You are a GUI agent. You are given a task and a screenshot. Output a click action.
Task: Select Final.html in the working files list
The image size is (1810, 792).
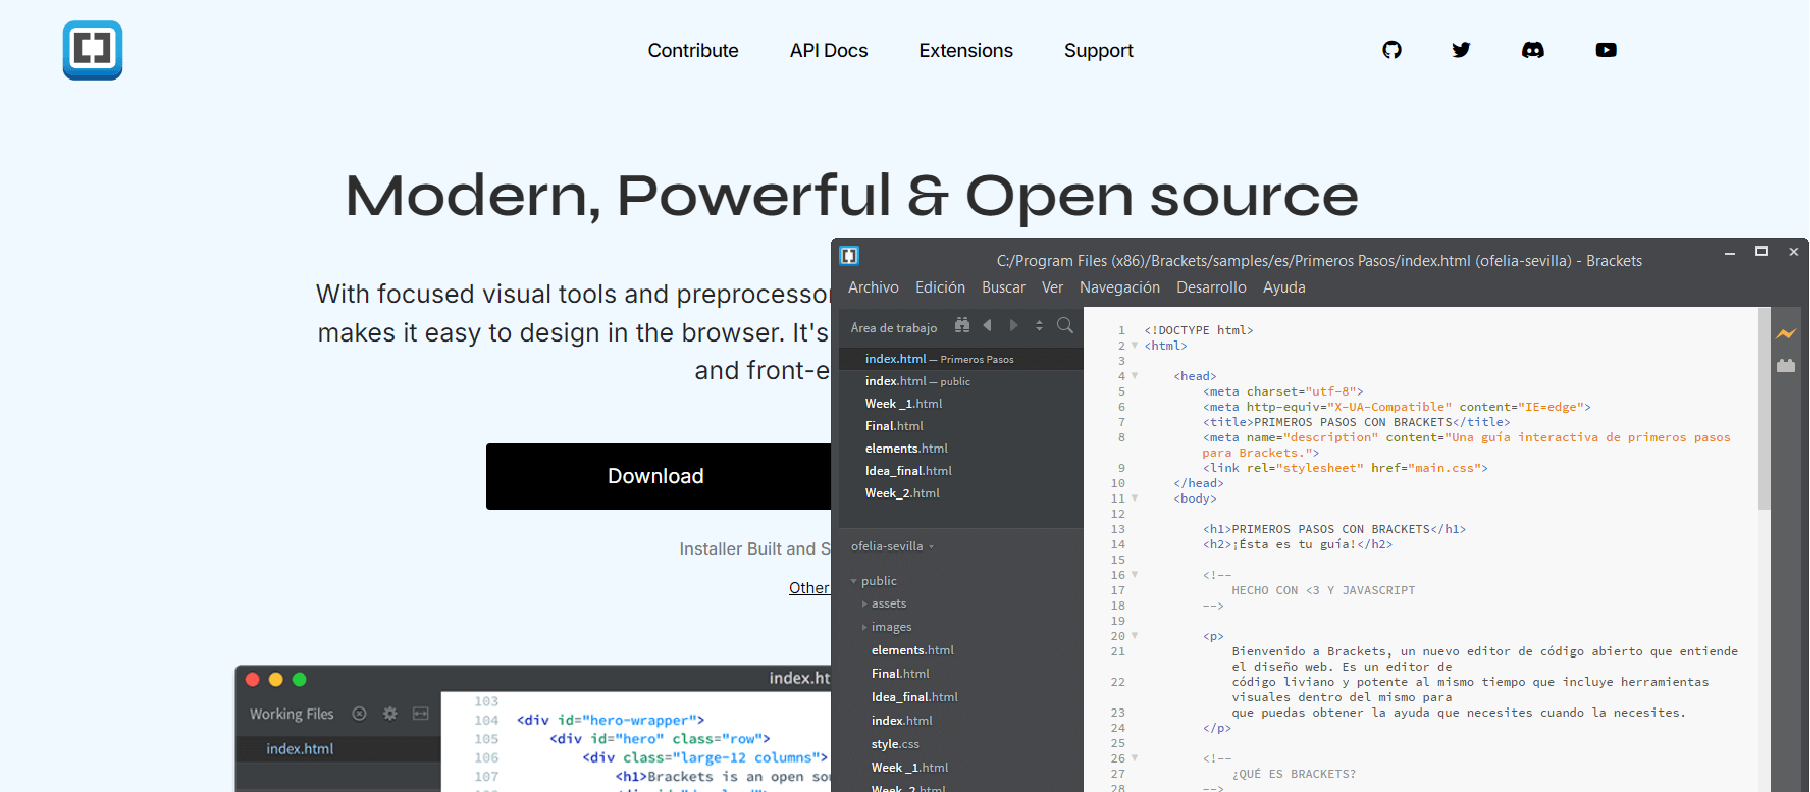pos(961,426)
